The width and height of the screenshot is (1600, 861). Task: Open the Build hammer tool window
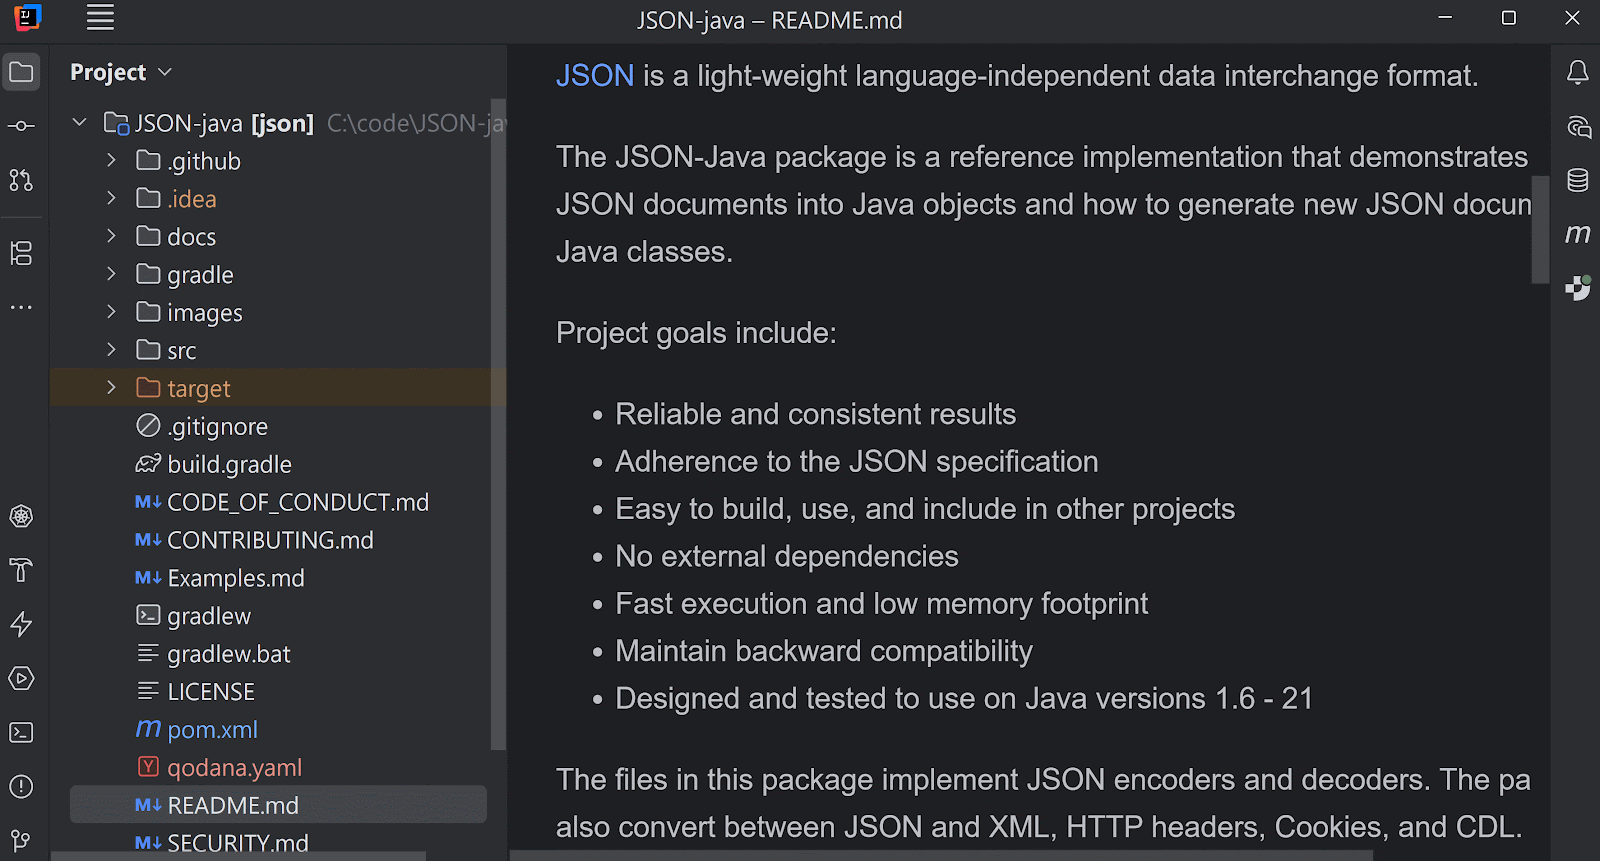(x=21, y=570)
